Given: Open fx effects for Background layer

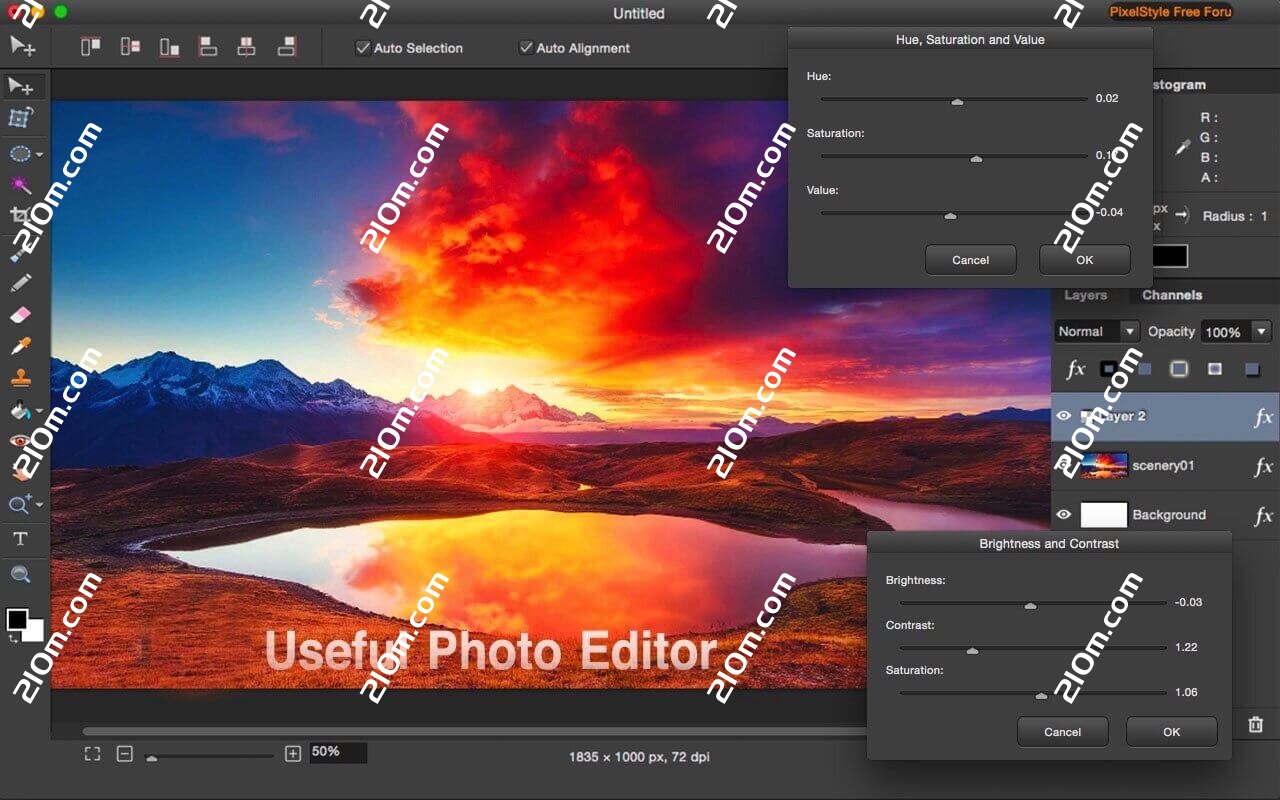Looking at the screenshot, I should tap(1263, 516).
